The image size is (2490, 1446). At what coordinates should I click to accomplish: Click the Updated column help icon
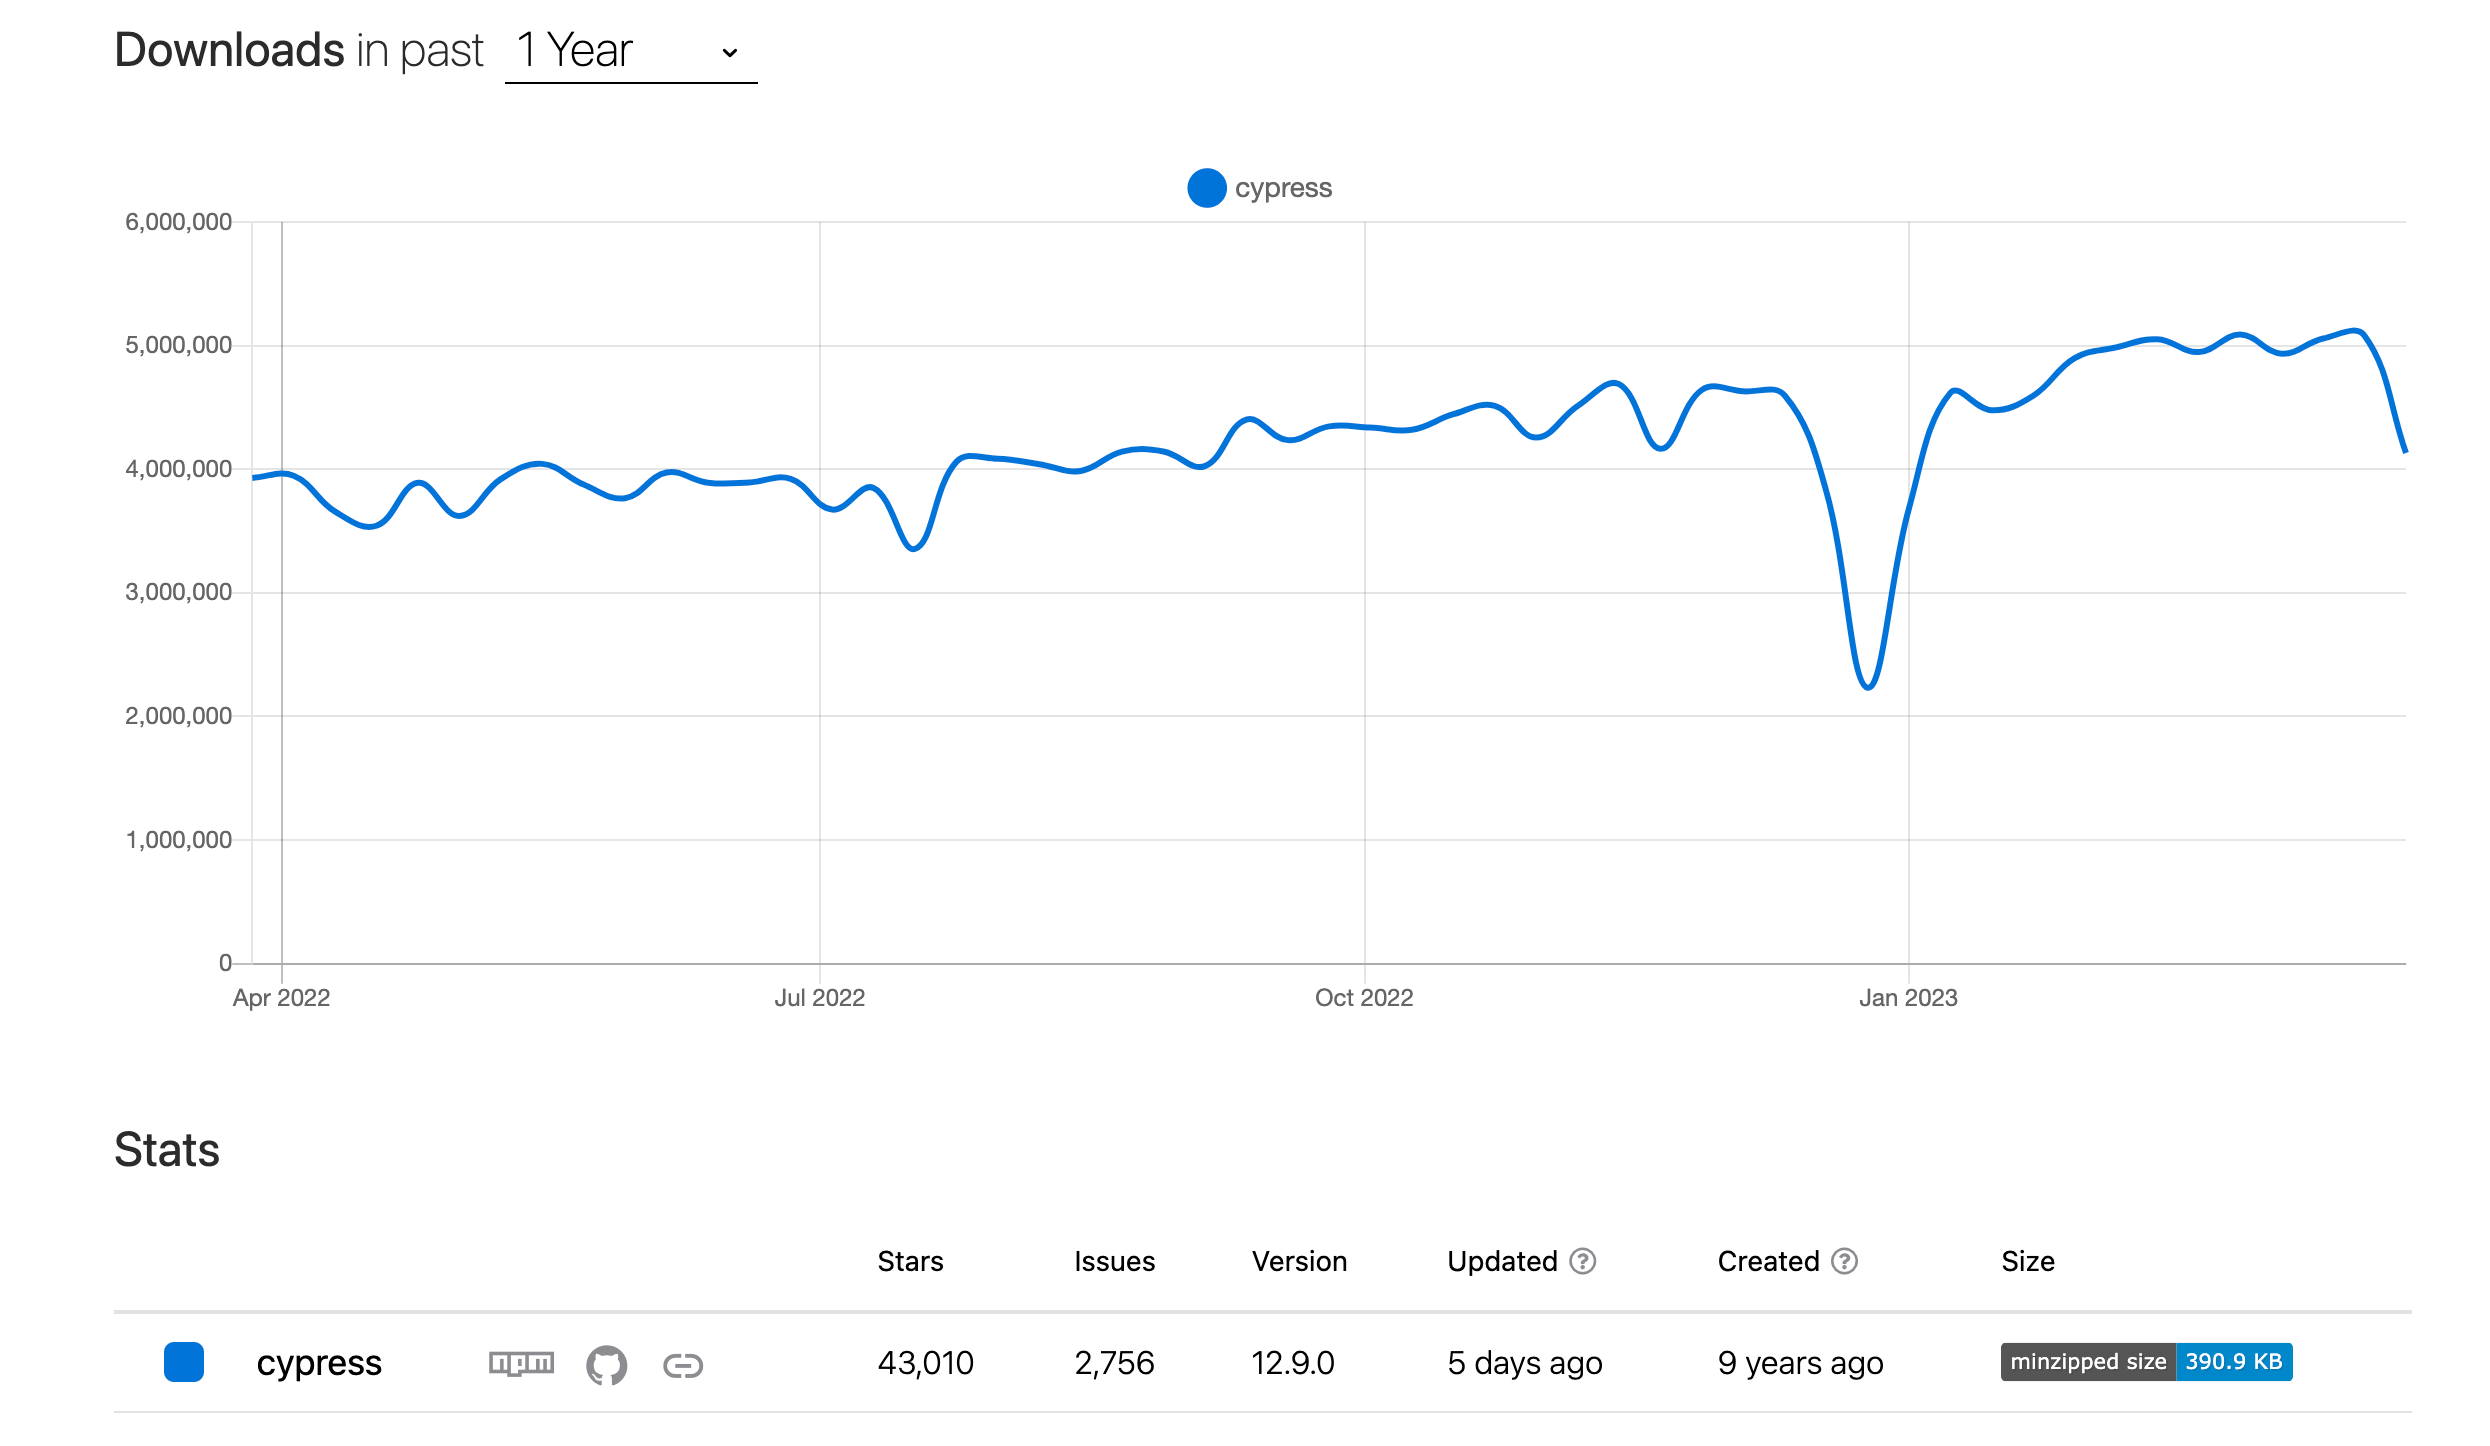pyautogui.click(x=1583, y=1261)
